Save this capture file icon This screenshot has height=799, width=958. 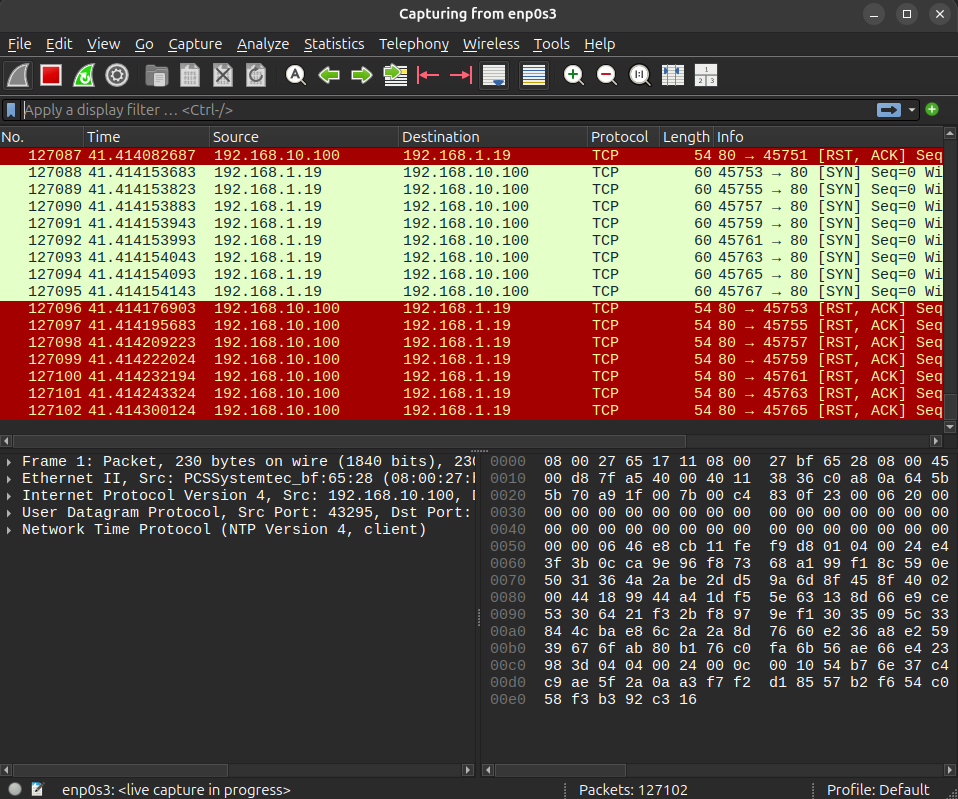tap(190, 76)
